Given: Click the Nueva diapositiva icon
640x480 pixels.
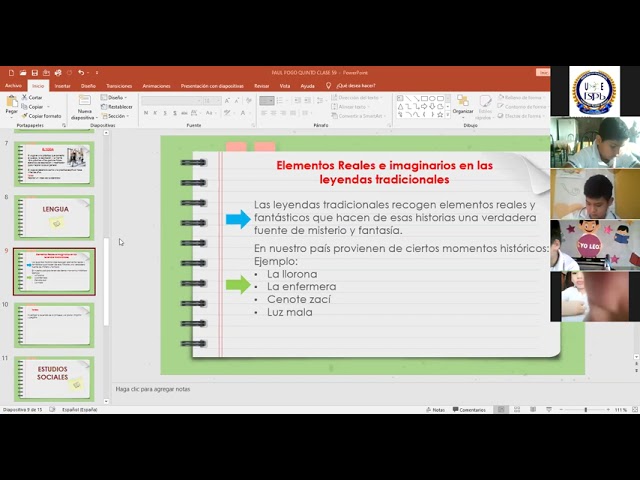Looking at the screenshot, I should click(84, 103).
